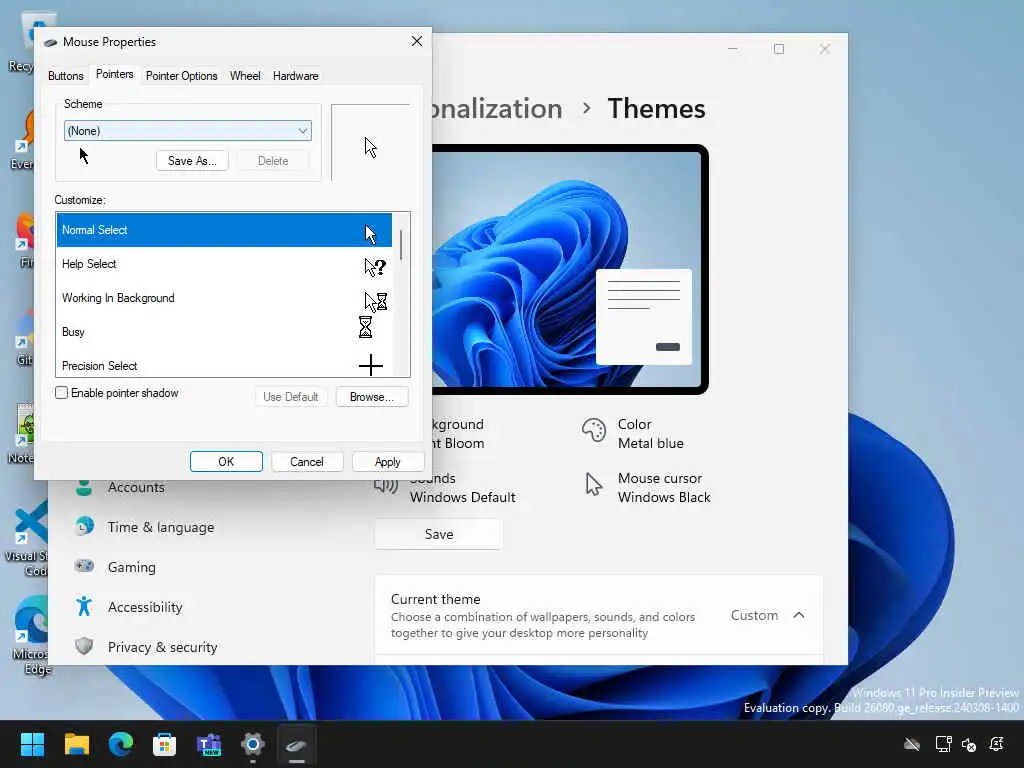Open Microsoft Store from the taskbar
Image resolution: width=1024 pixels, height=768 pixels.
[x=165, y=744]
